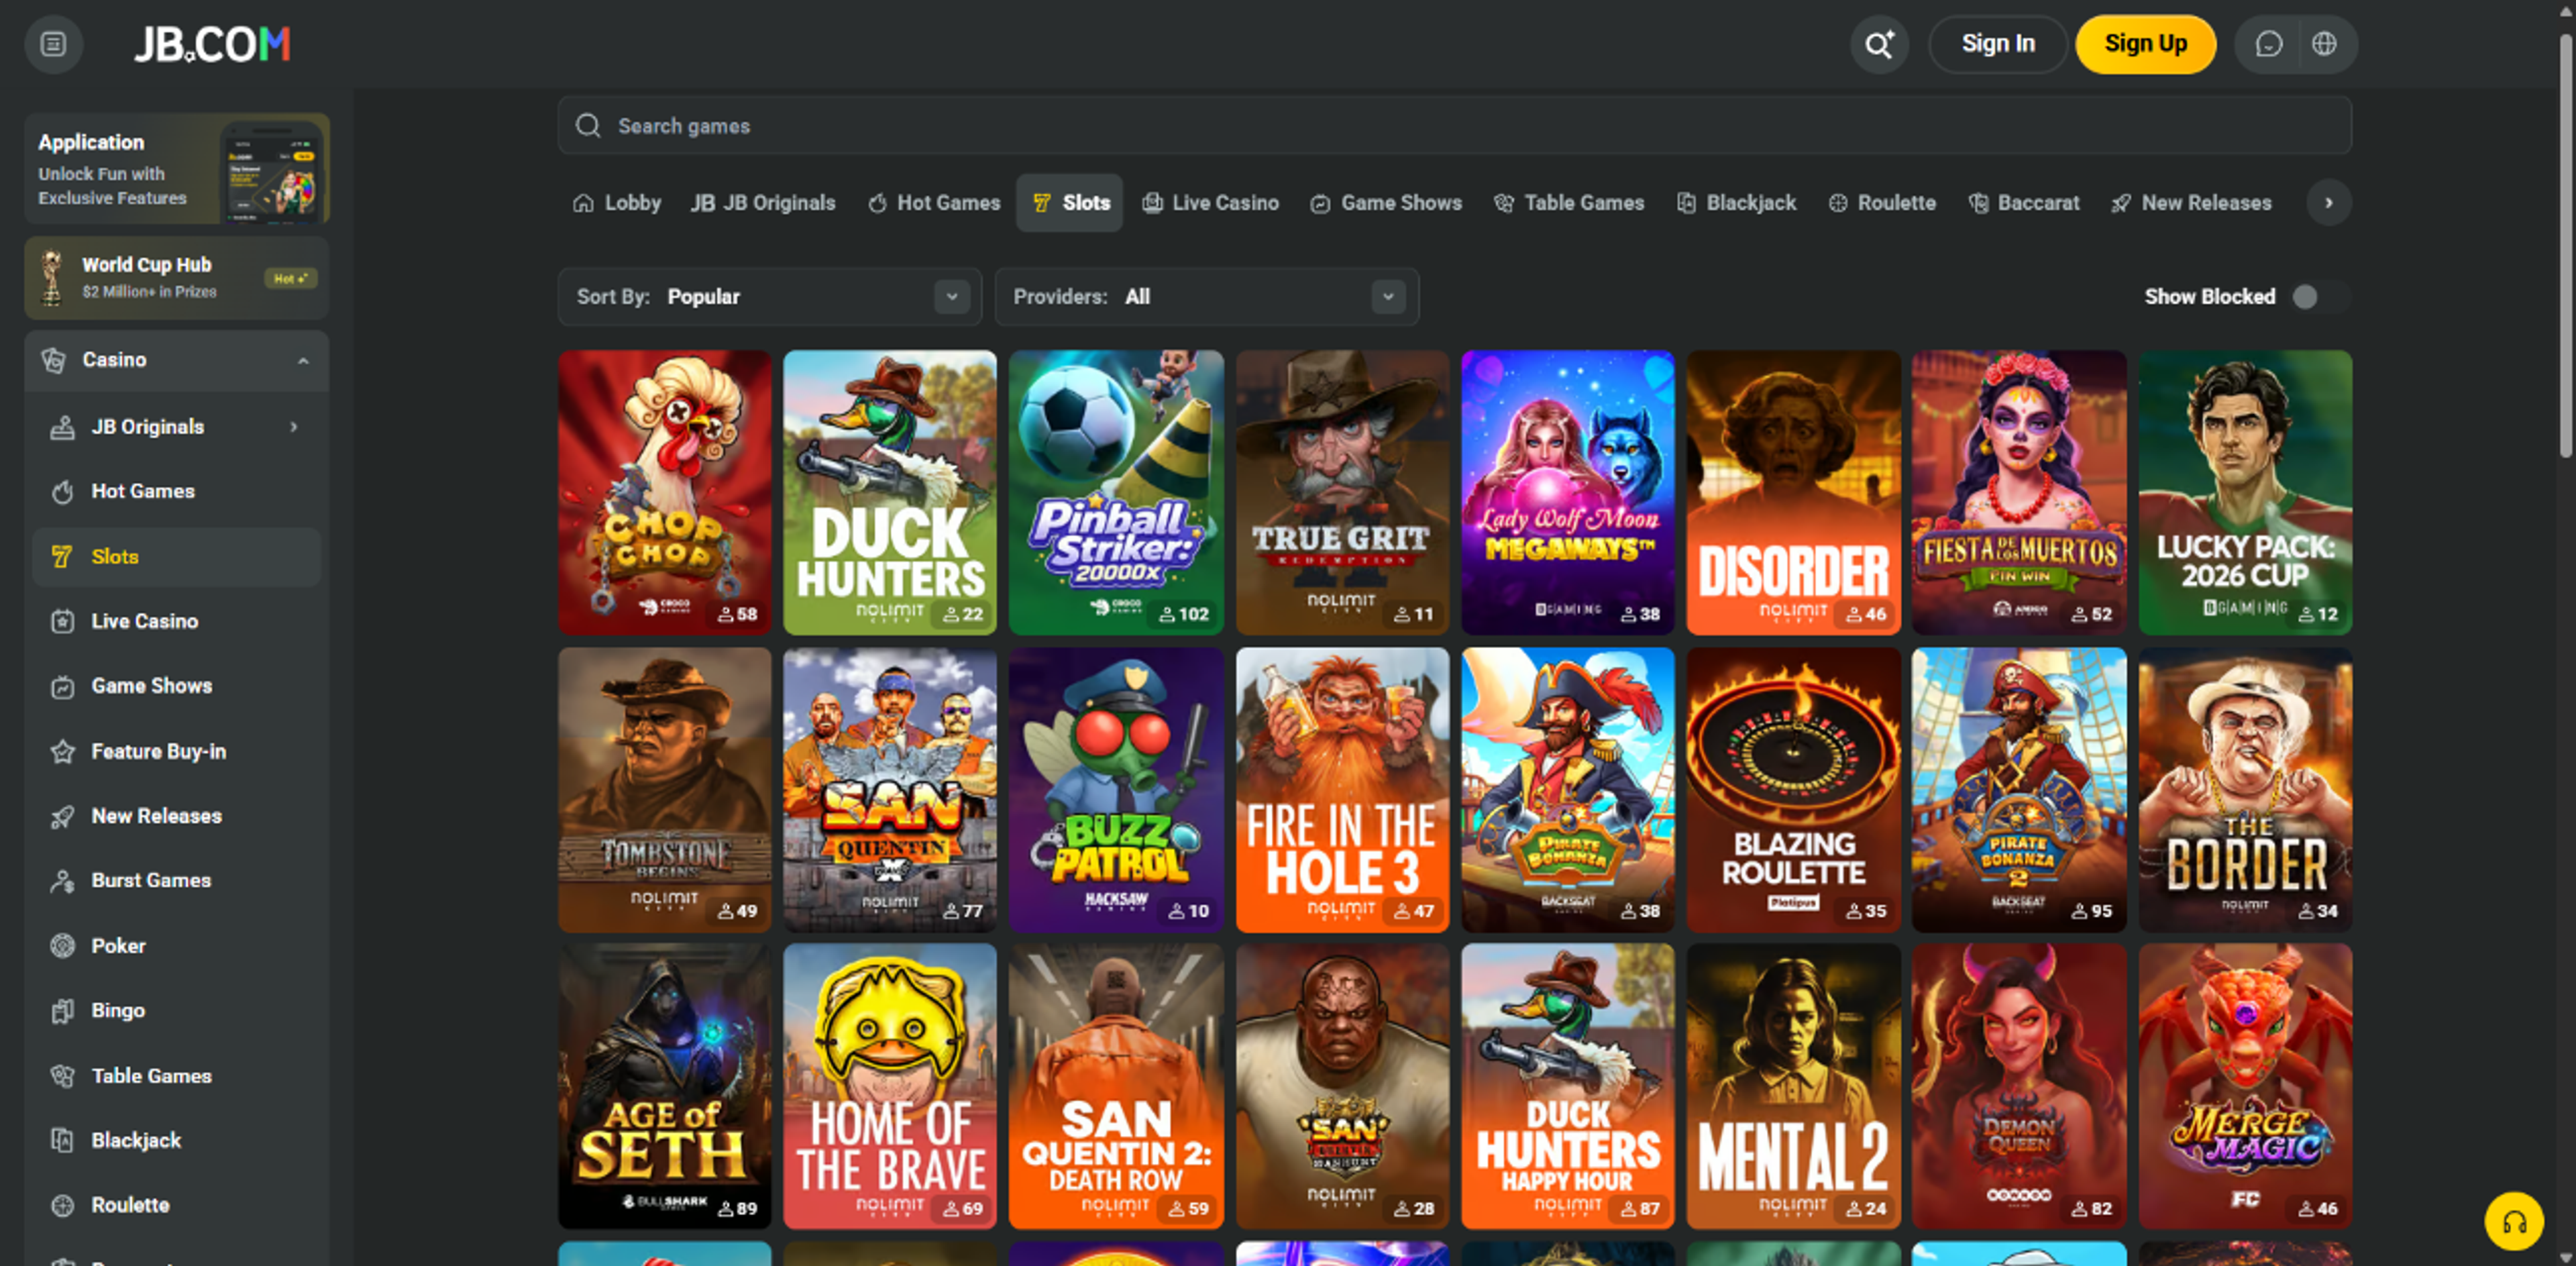
Task: Launch the True Grit Redemption slot
Action: tap(1342, 492)
